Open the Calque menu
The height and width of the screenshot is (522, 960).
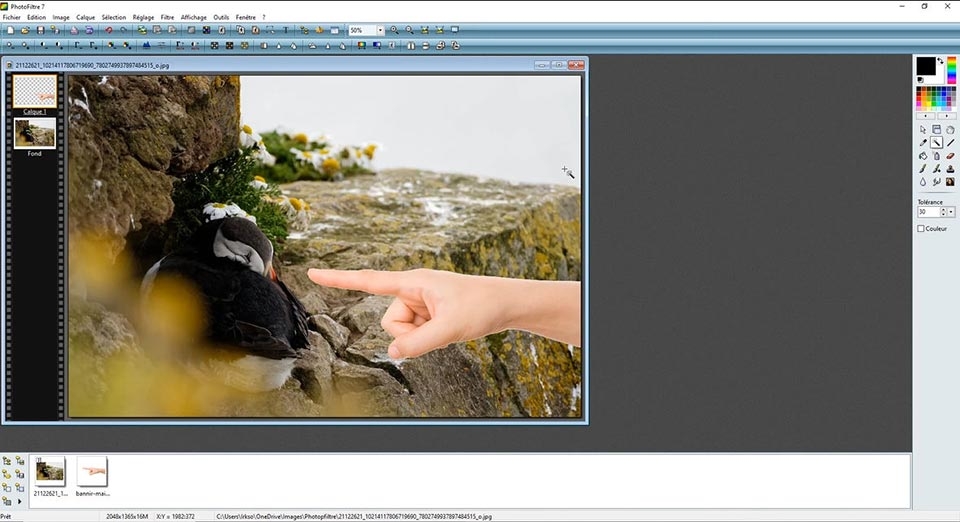pyautogui.click(x=85, y=17)
